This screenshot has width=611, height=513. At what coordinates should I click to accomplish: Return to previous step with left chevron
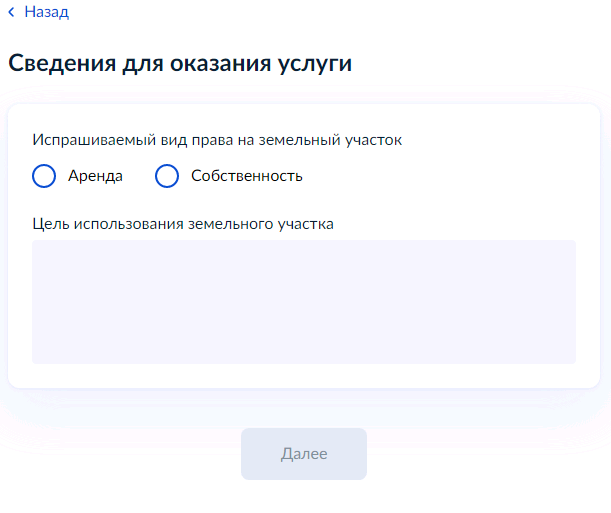11,12
